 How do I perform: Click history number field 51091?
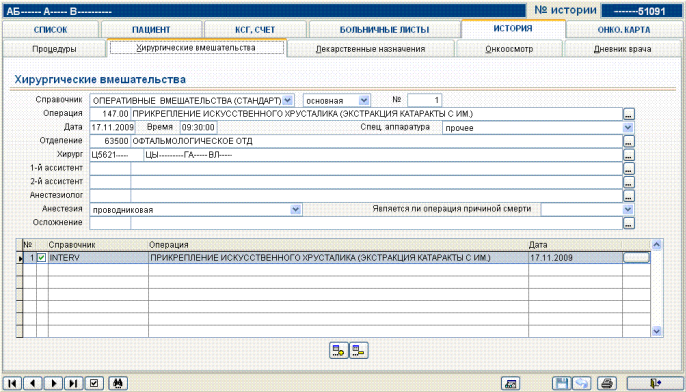(x=641, y=11)
